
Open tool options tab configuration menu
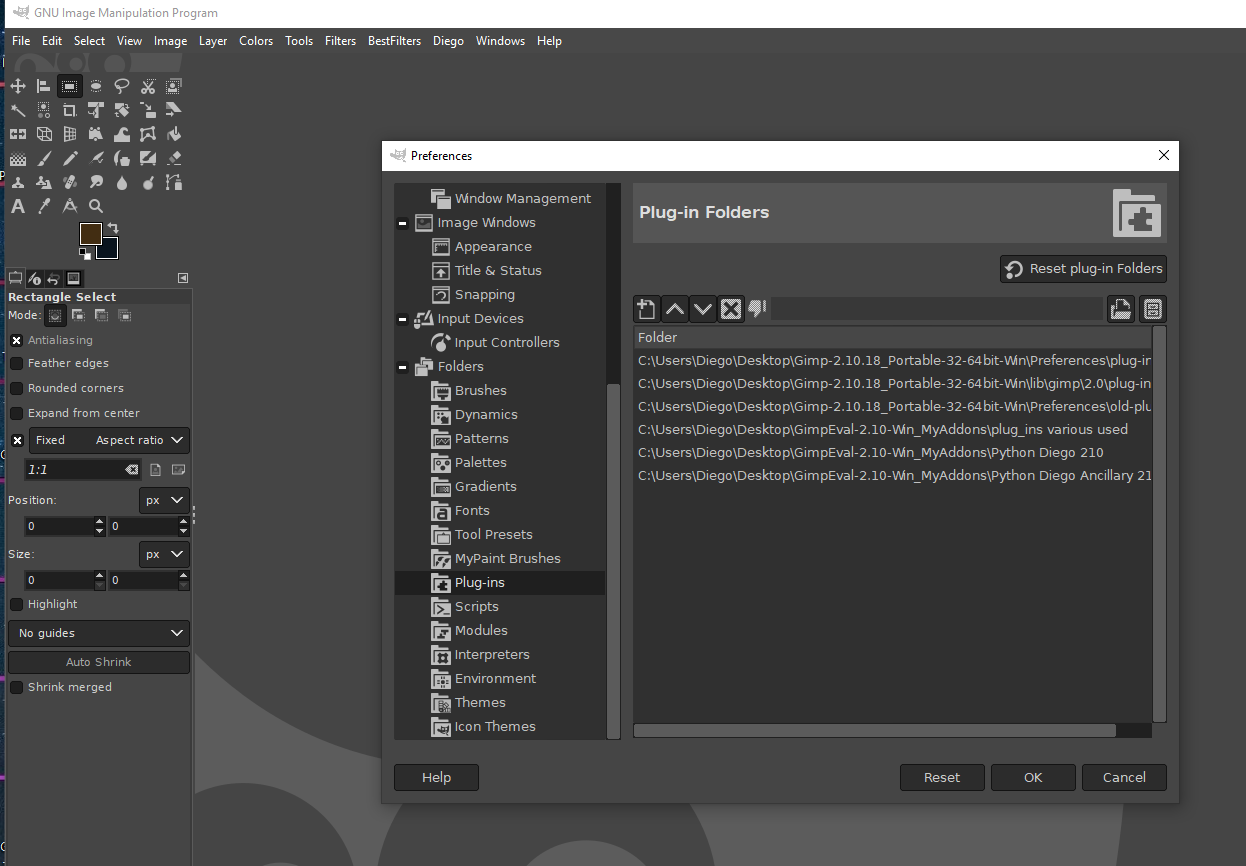[x=183, y=277]
